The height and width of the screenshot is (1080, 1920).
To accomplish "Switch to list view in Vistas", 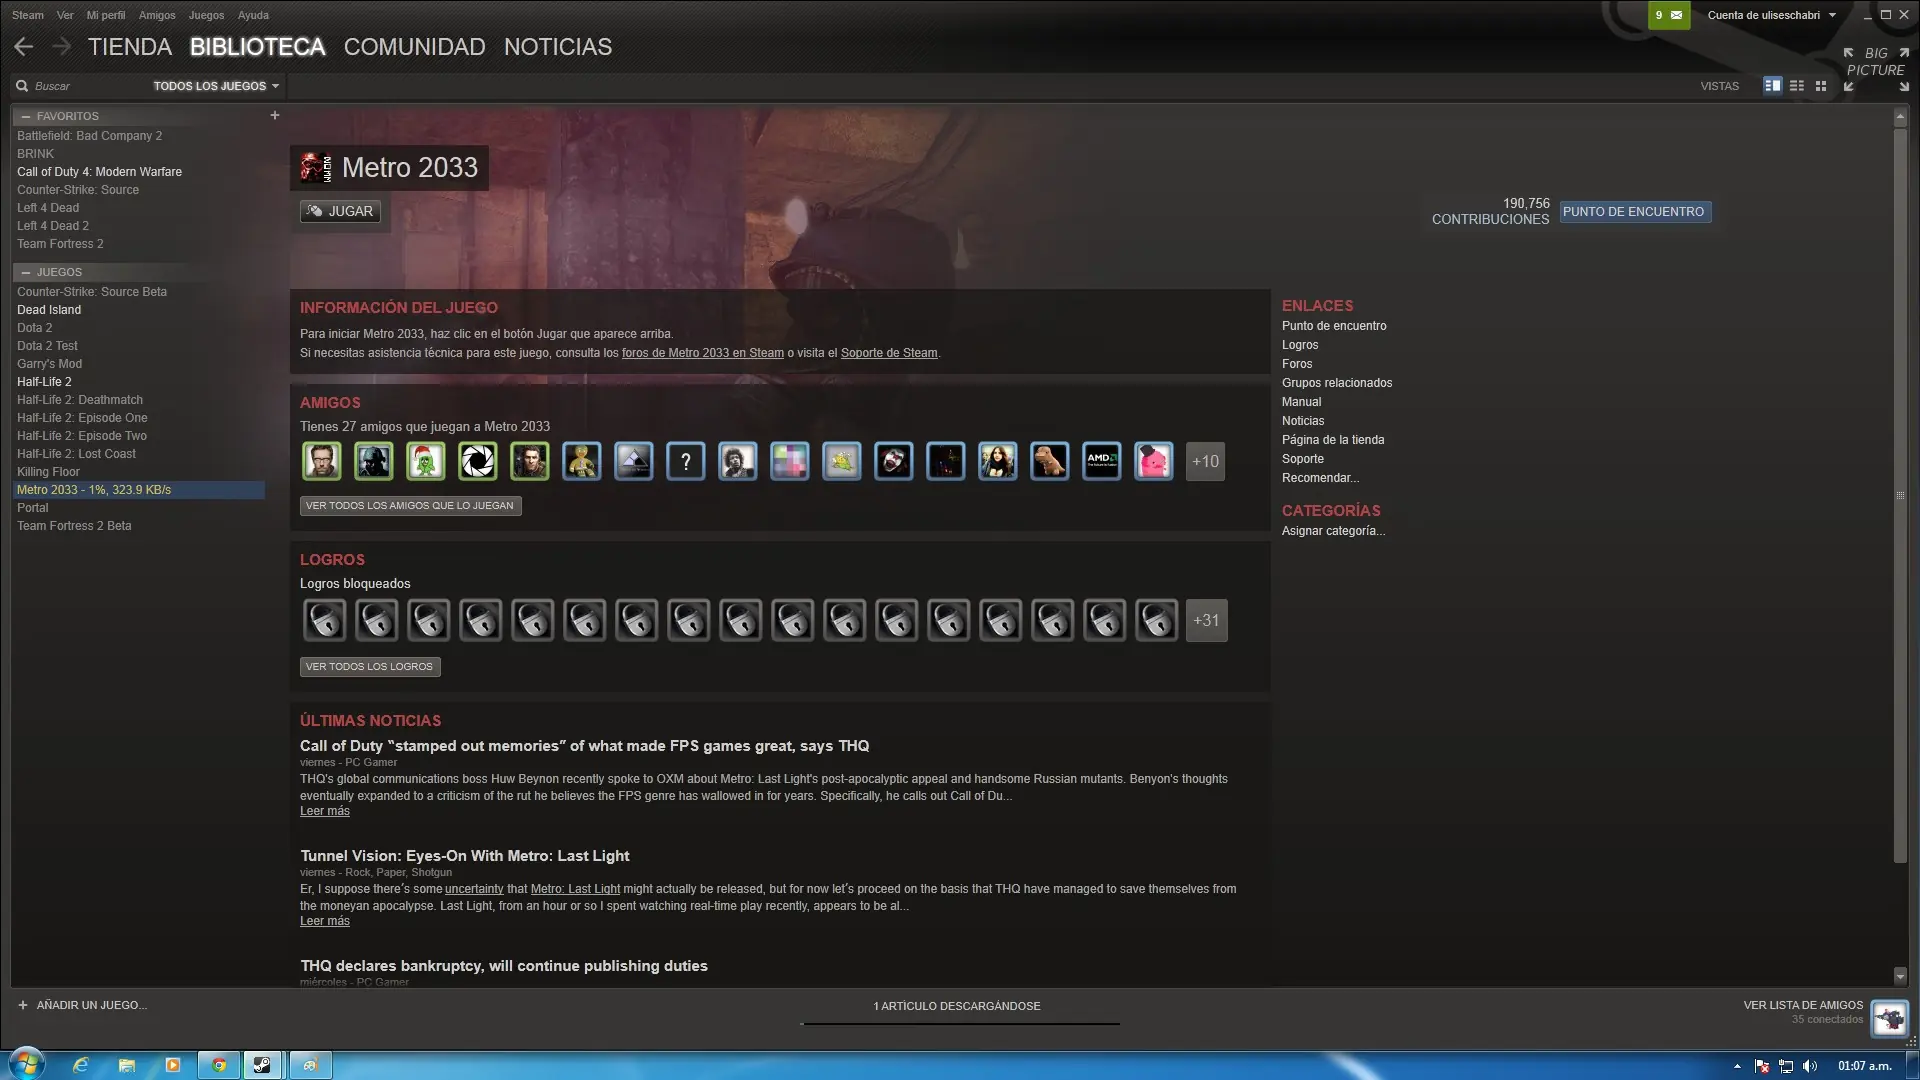I will click(x=1797, y=86).
